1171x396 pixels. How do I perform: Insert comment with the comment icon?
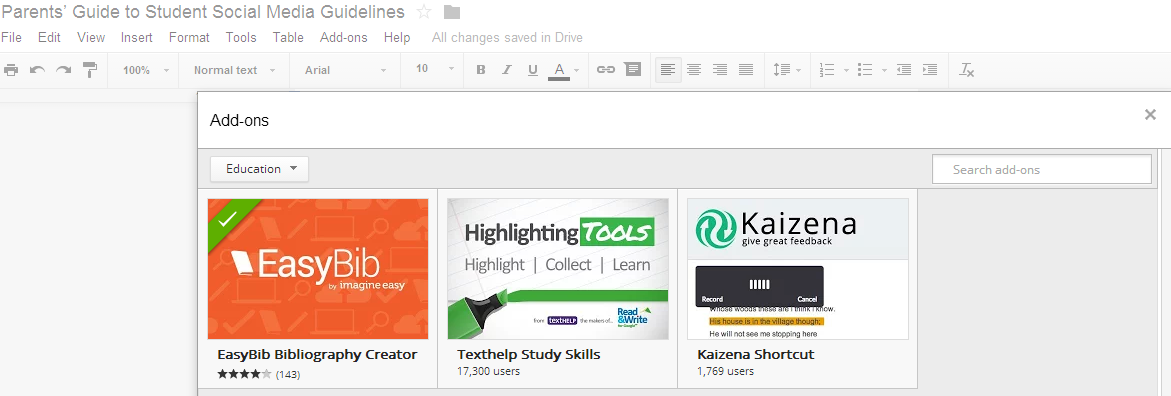633,69
